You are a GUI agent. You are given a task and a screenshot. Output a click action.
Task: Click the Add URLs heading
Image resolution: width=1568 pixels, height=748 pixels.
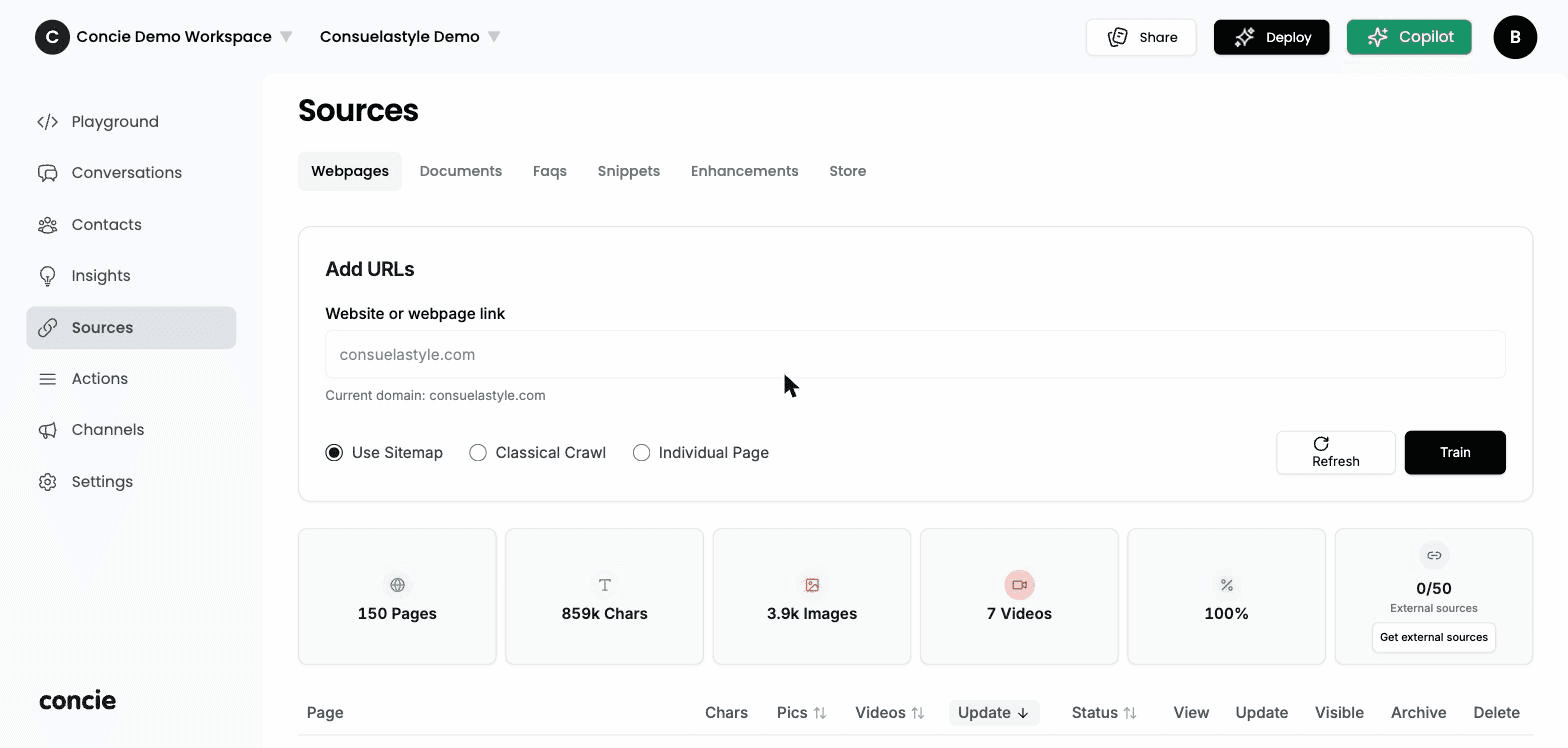(370, 269)
